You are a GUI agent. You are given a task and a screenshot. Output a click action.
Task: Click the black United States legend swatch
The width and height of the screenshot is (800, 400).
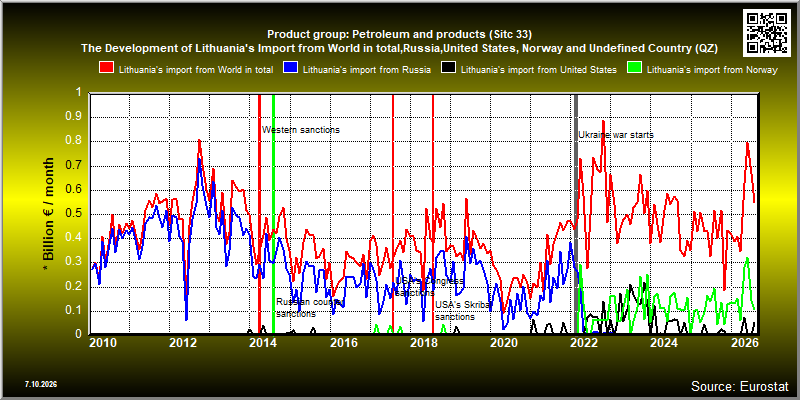tap(449, 69)
